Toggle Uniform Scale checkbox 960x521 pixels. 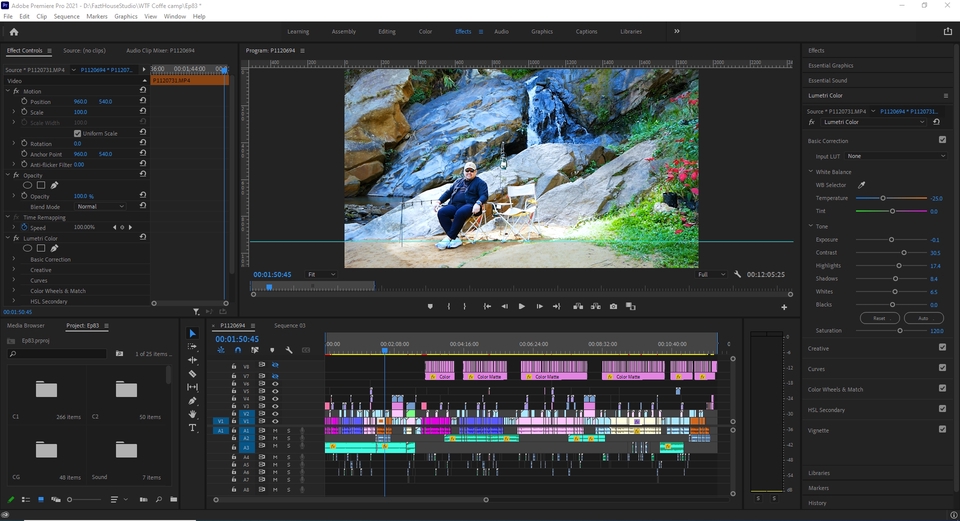coord(77,133)
